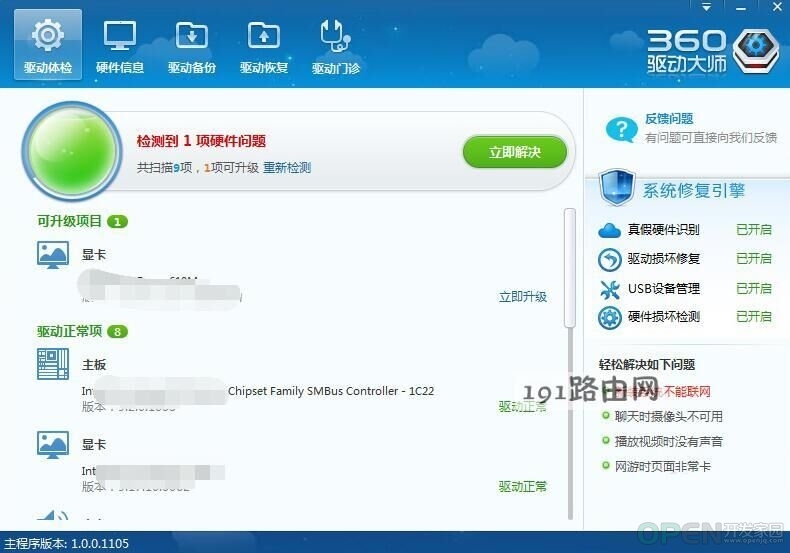The width and height of the screenshot is (790, 553).
Task: Toggle 已开启 for 硬件损坏检测
Action: pyautogui.click(x=754, y=317)
